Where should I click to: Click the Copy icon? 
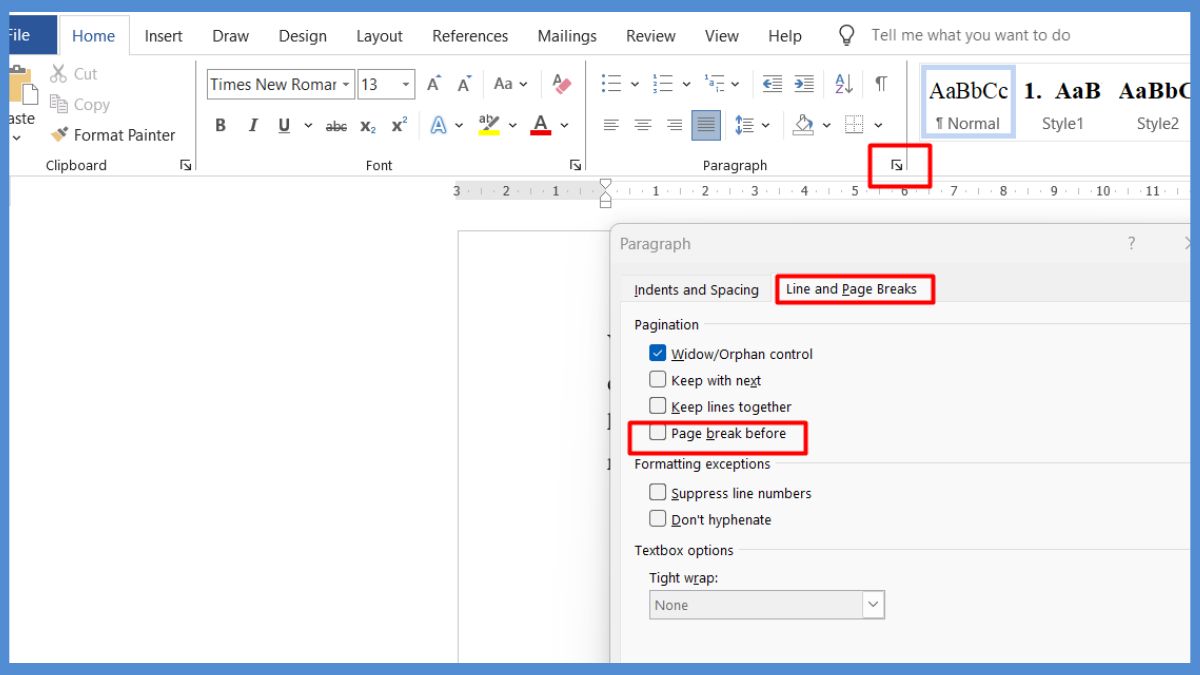[x=58, y=104]
